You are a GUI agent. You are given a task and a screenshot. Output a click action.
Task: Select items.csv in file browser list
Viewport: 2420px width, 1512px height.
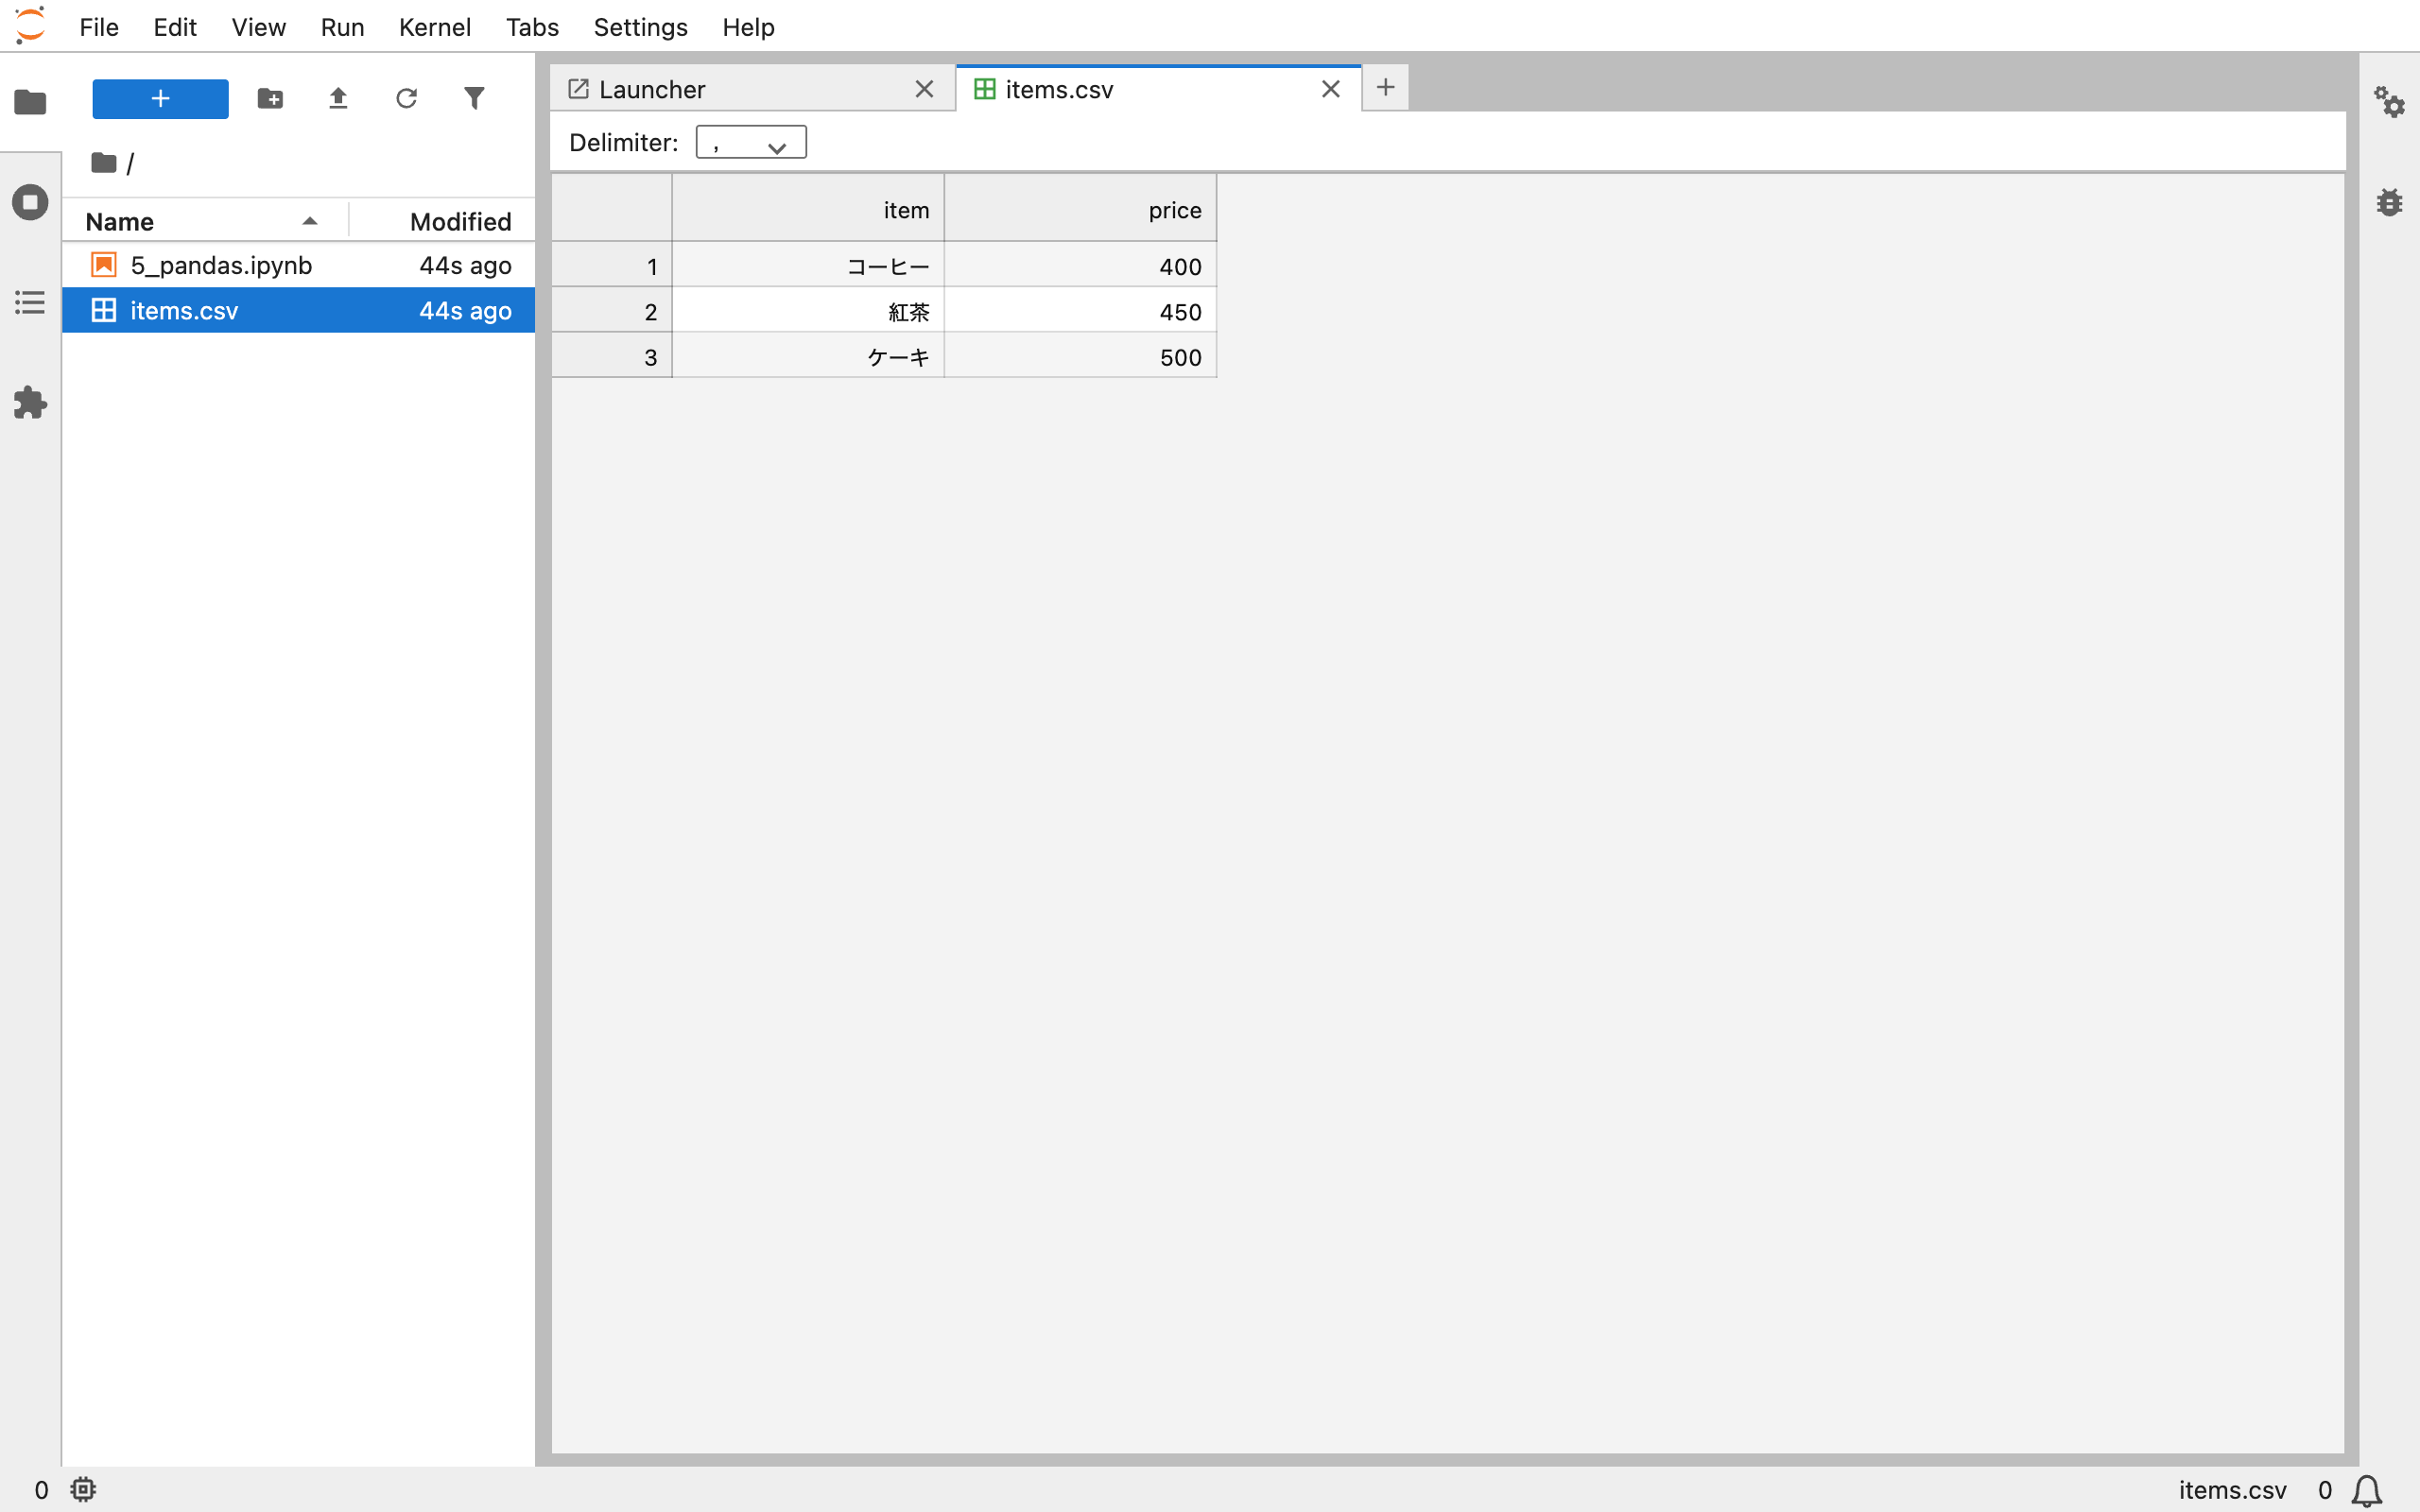(x=298, y=310)
